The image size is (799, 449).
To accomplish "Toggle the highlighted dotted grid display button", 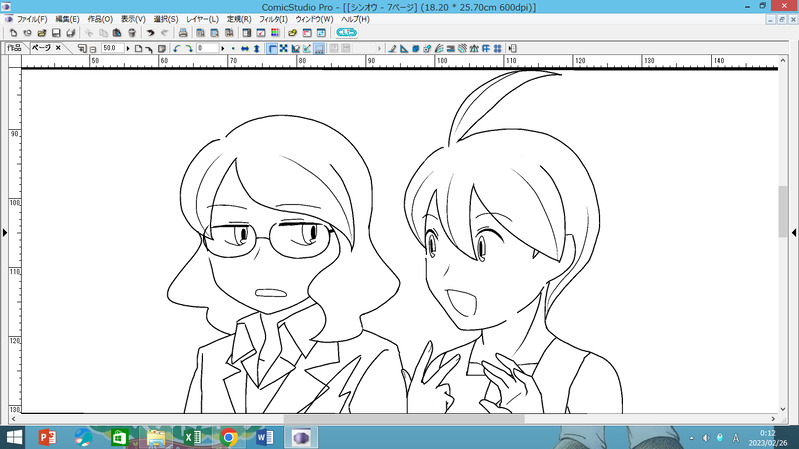I will coord(319,48).
